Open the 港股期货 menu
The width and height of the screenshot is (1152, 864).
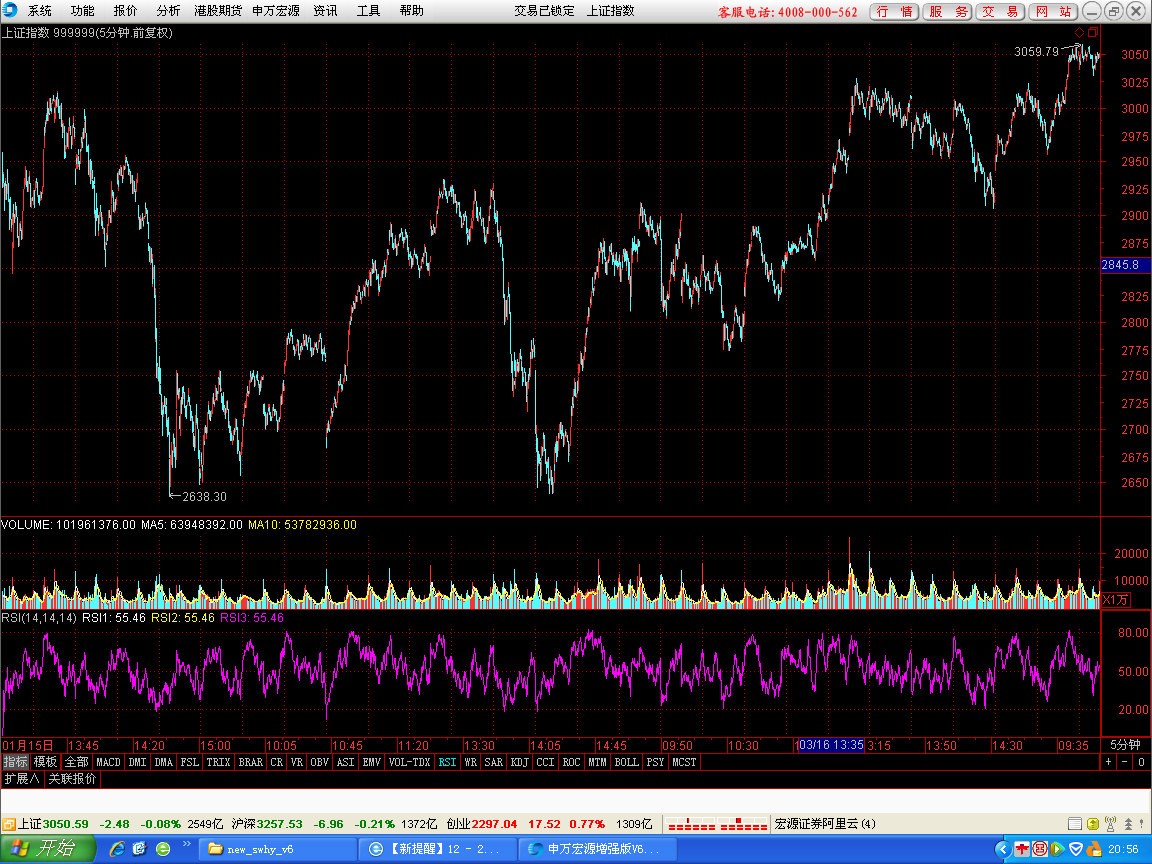tap(218, 11)
